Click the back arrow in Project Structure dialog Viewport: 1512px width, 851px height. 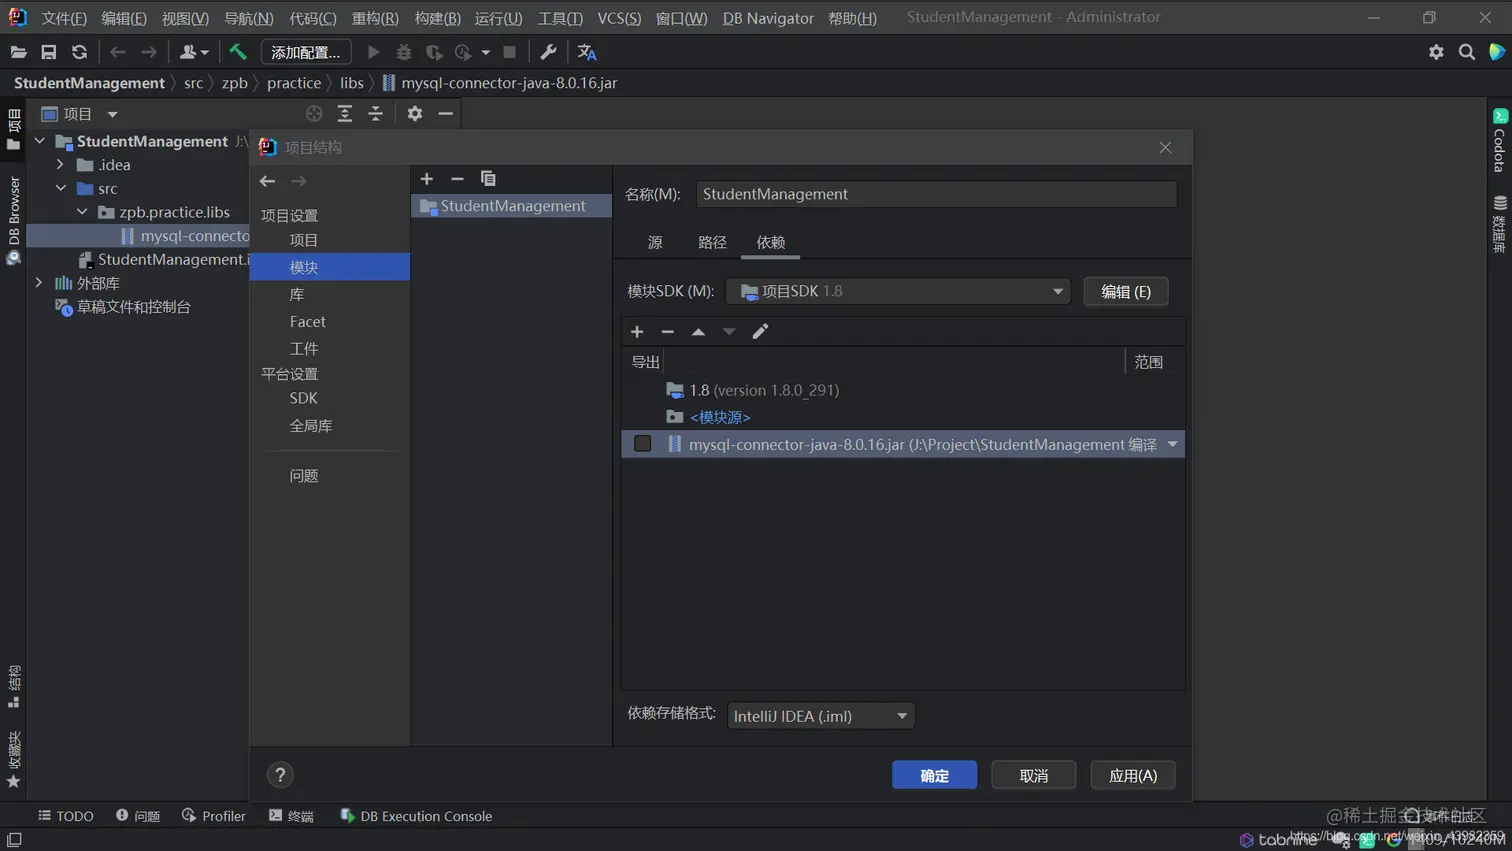[x=267, y=181]
